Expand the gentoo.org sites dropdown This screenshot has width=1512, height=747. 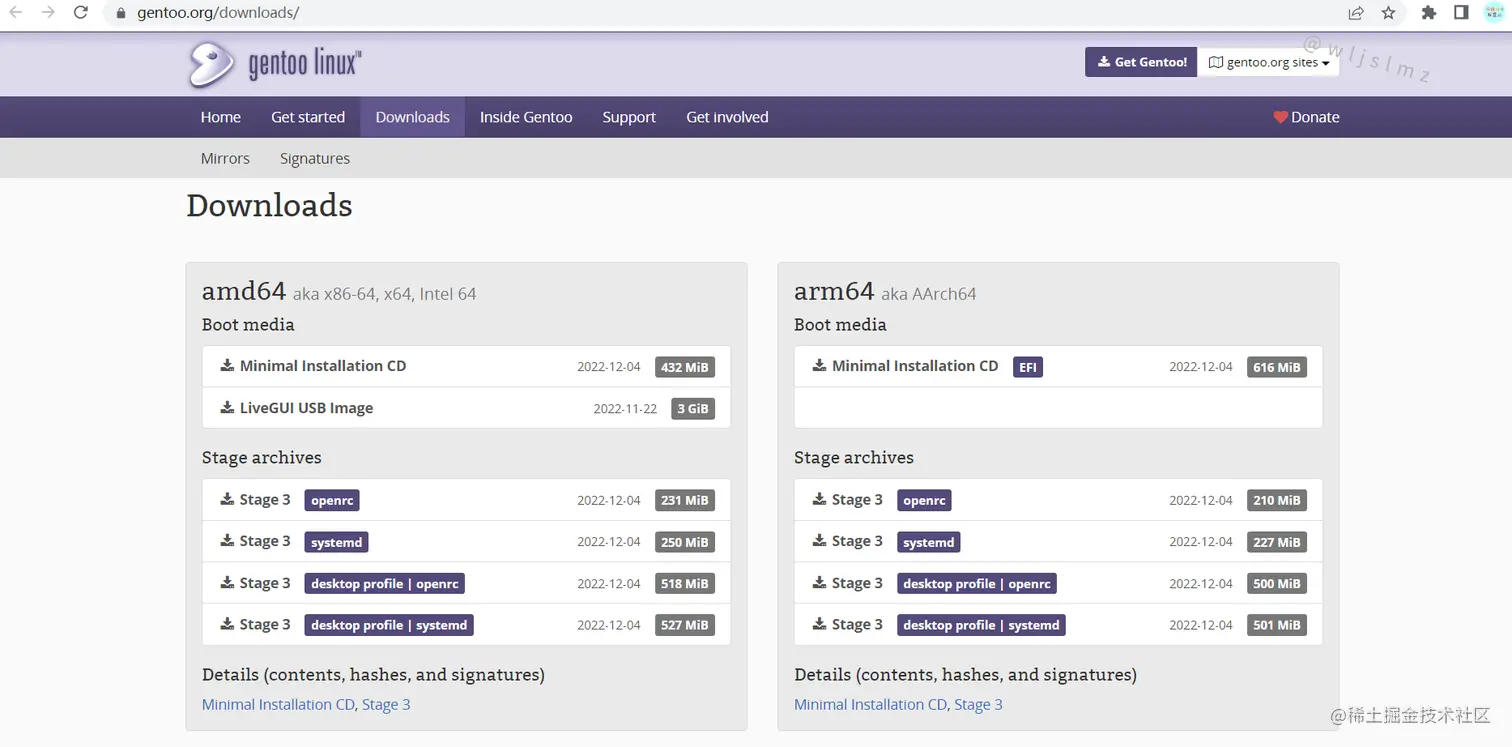tap(1269, 62)
